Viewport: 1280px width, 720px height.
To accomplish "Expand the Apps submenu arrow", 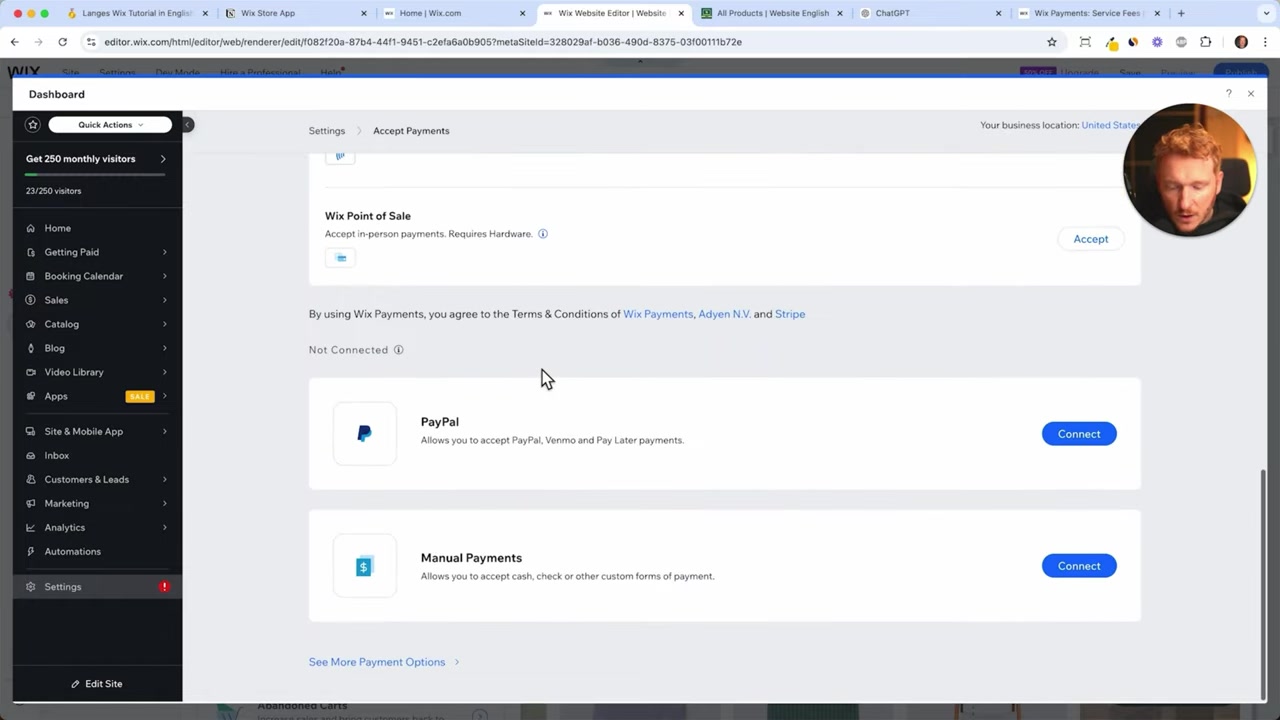I will click(164, 396).
